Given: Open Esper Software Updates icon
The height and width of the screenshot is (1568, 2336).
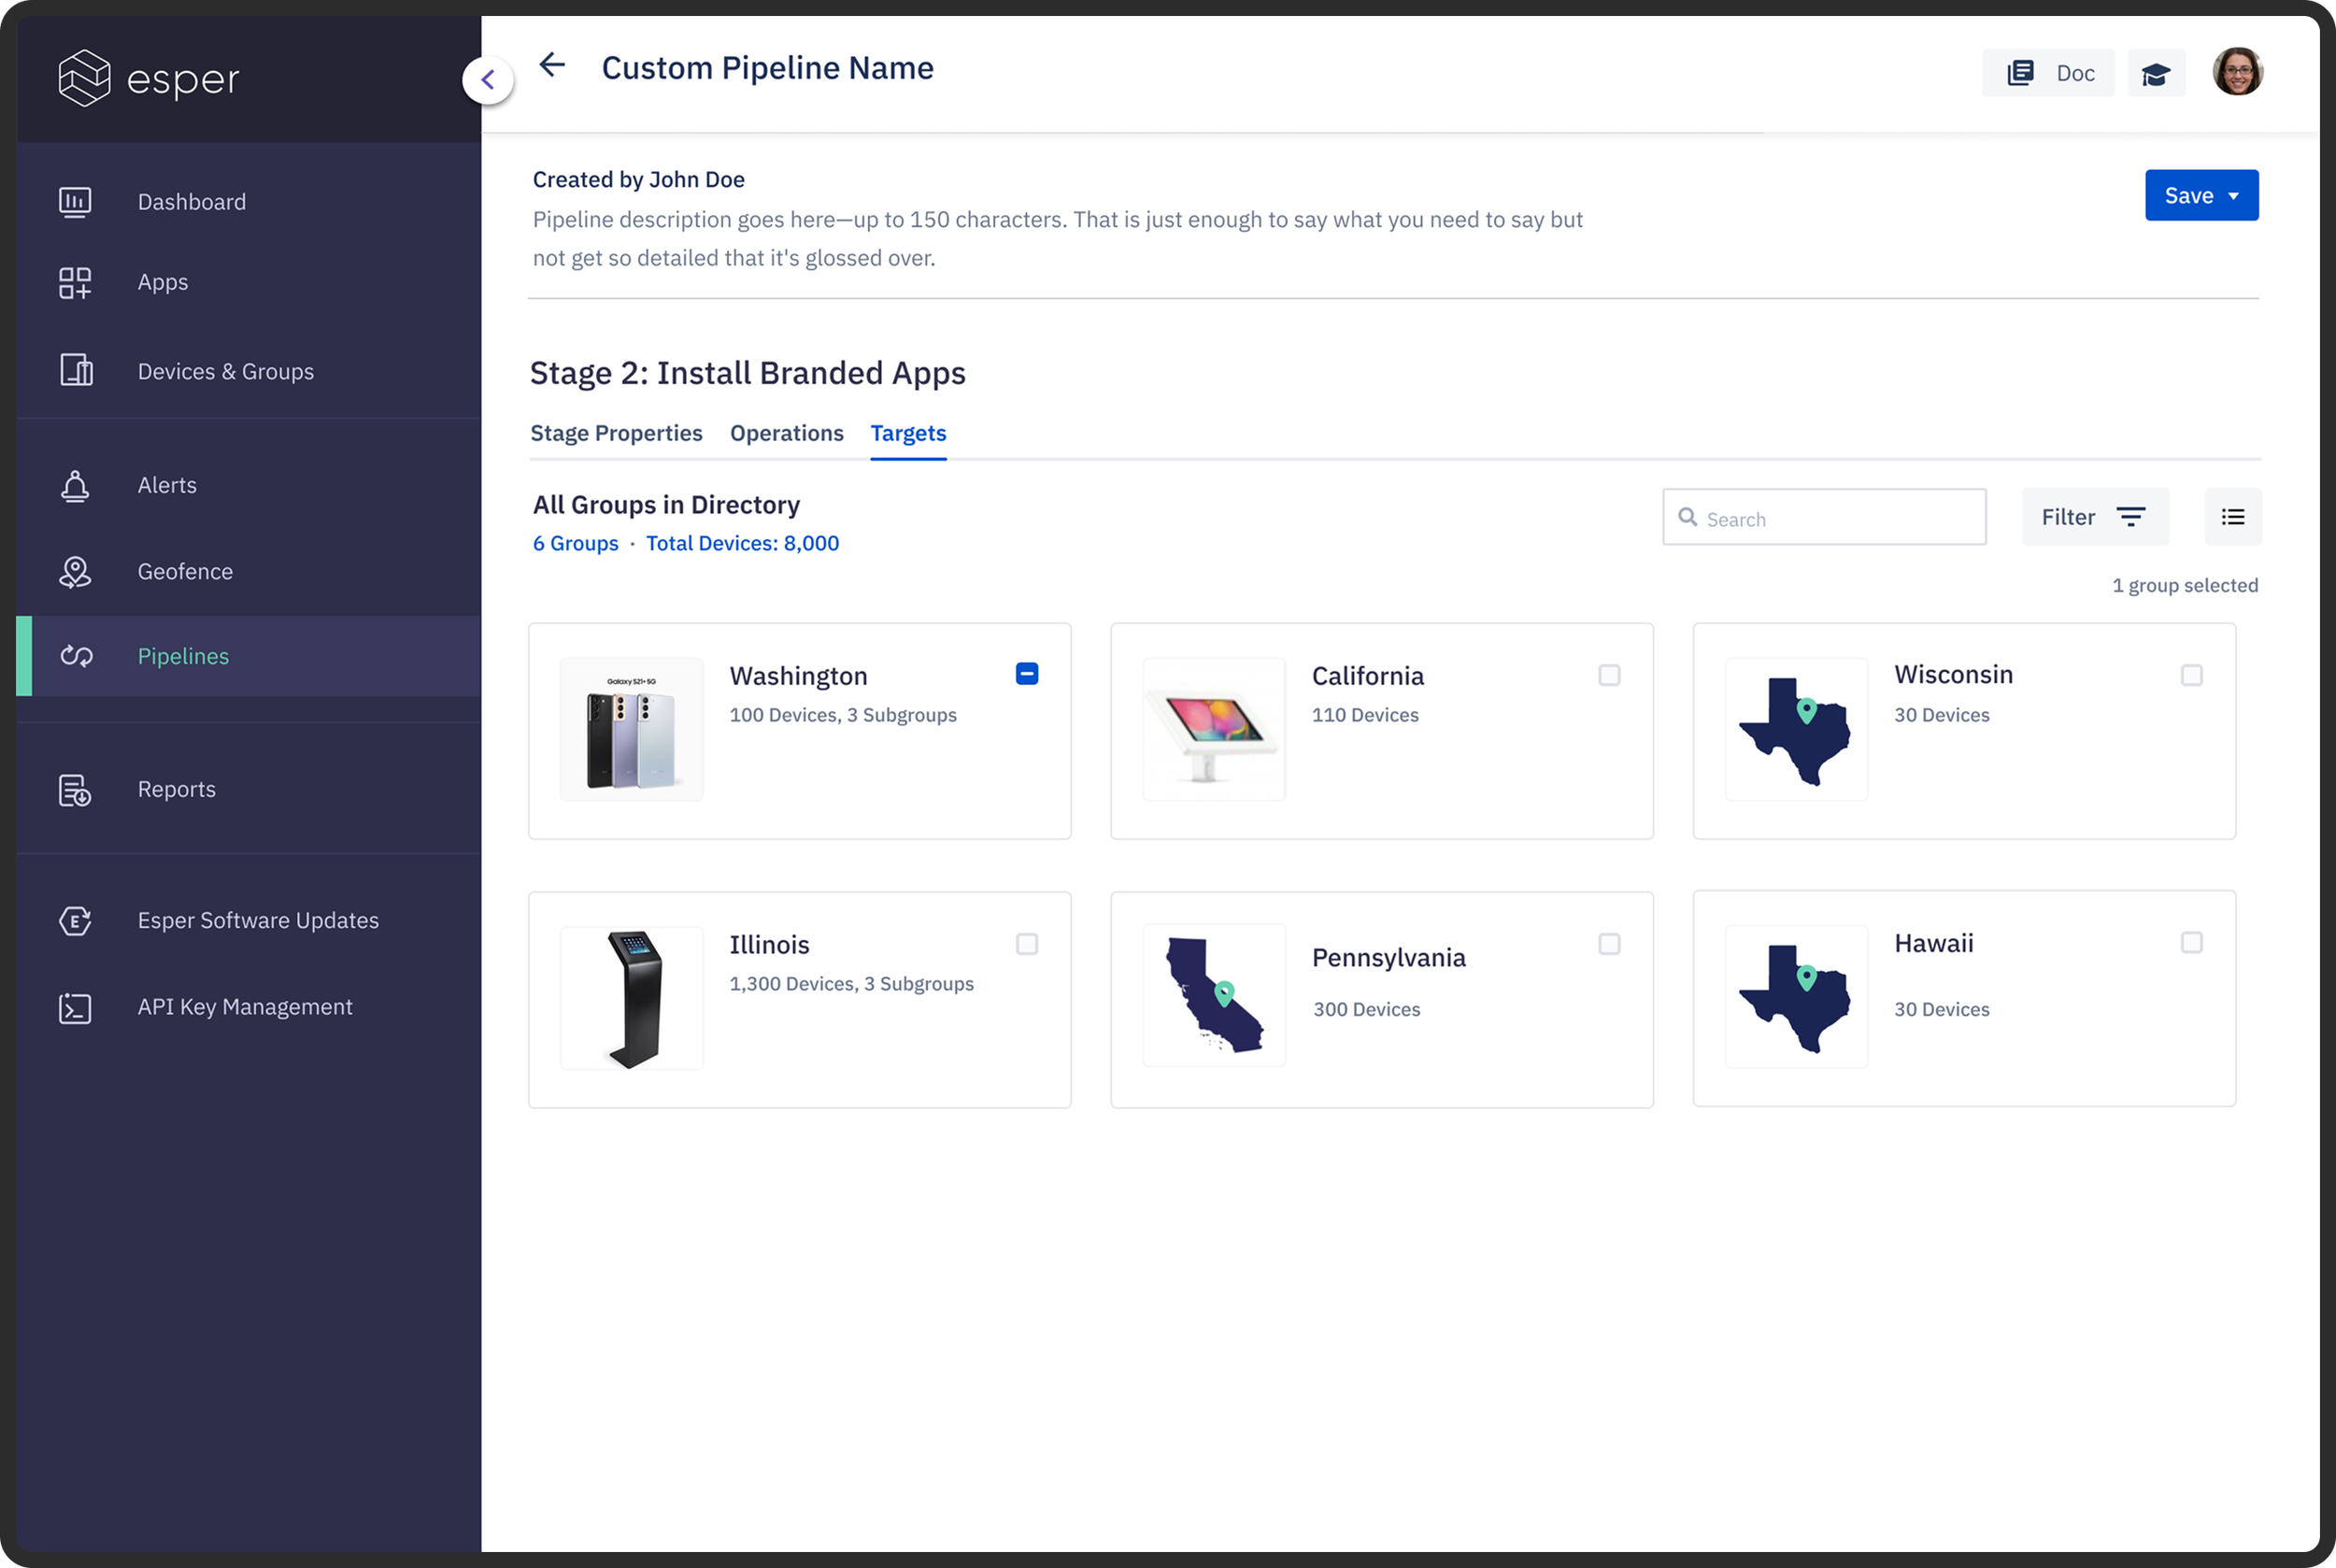Looking at the screenshot, I should [x=75, y=921].
